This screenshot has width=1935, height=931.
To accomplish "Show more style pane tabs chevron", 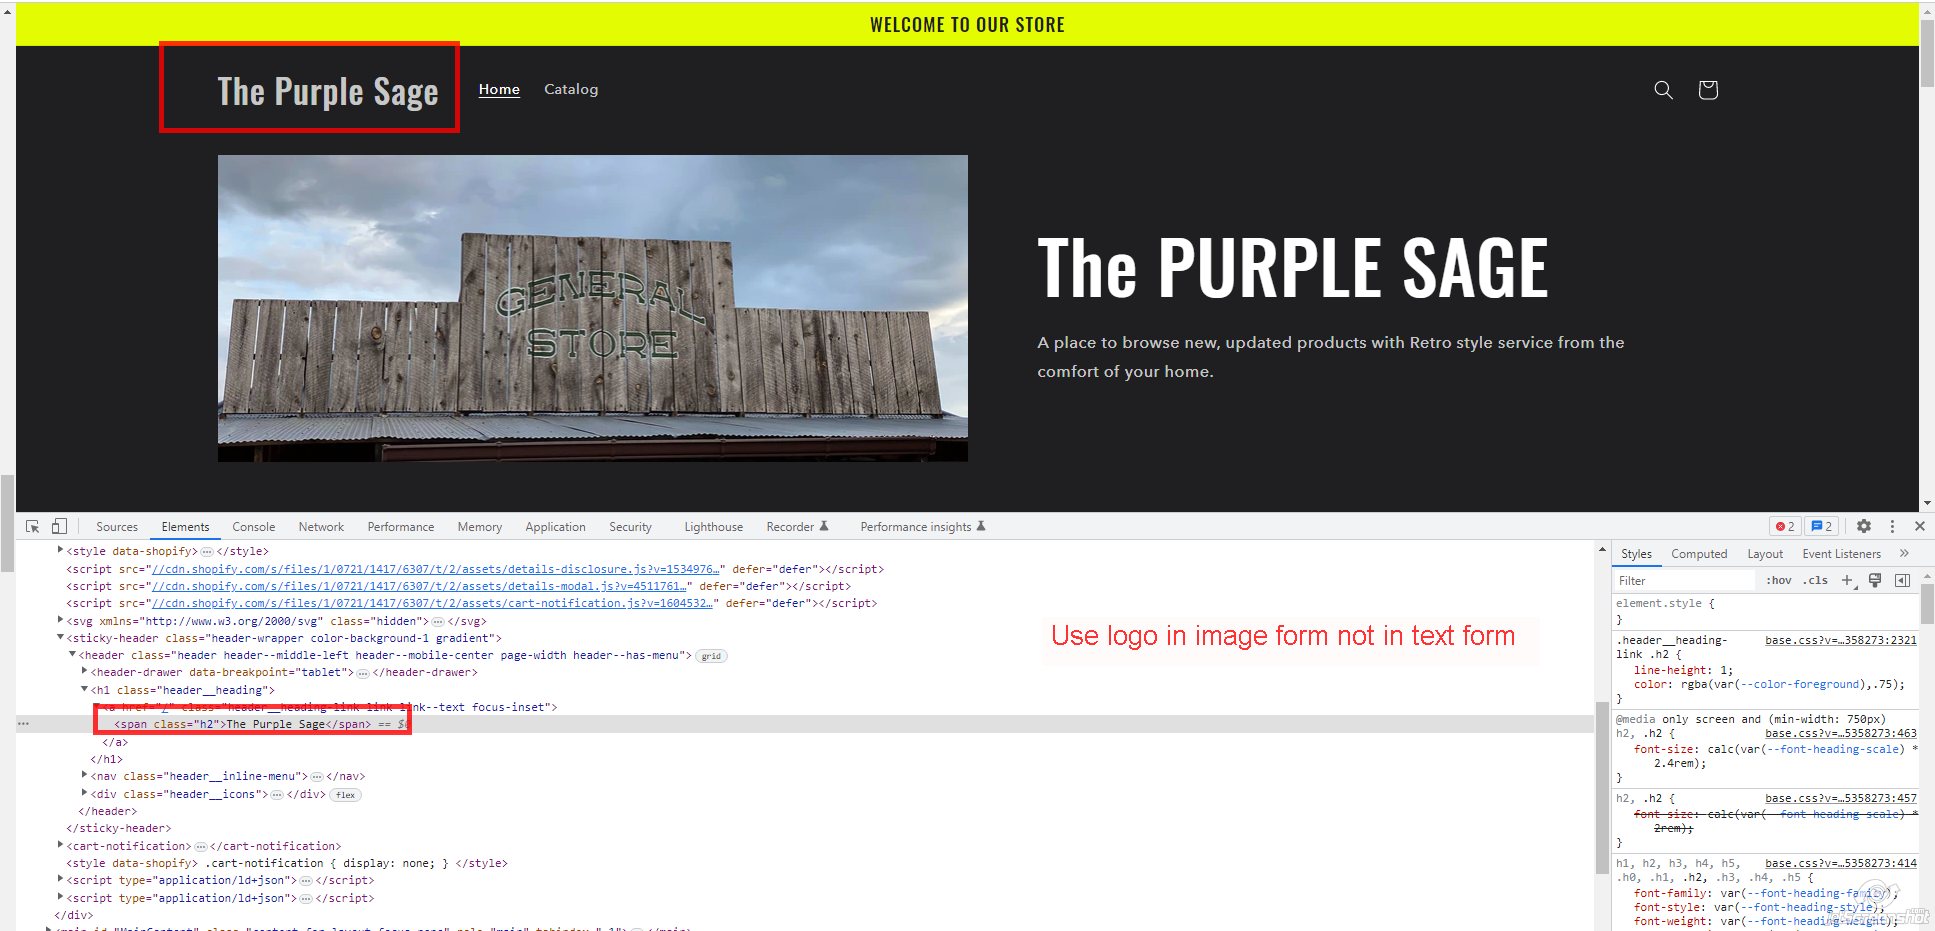I will coord(1904,553).
